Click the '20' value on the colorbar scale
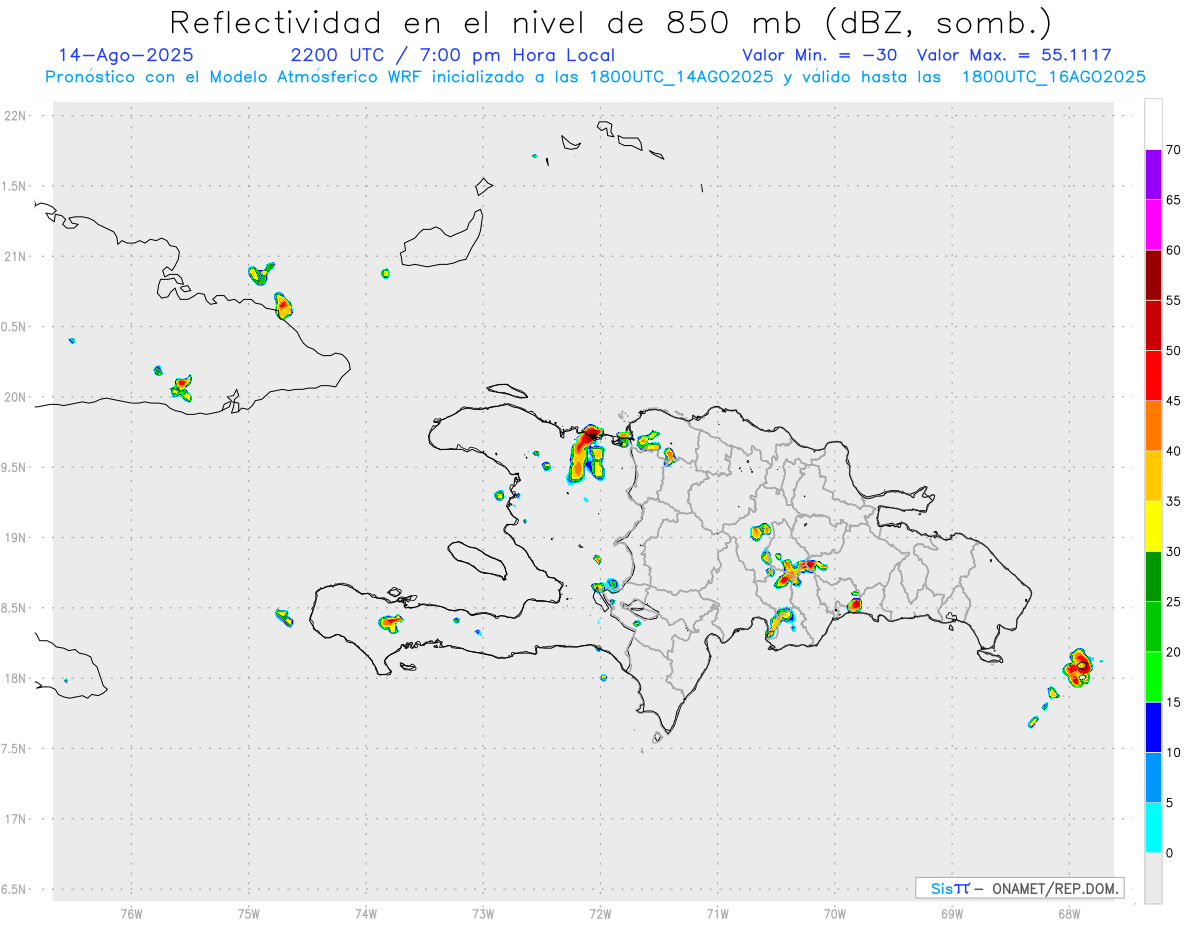1200x927 pixels. (x=1174, y=652)
